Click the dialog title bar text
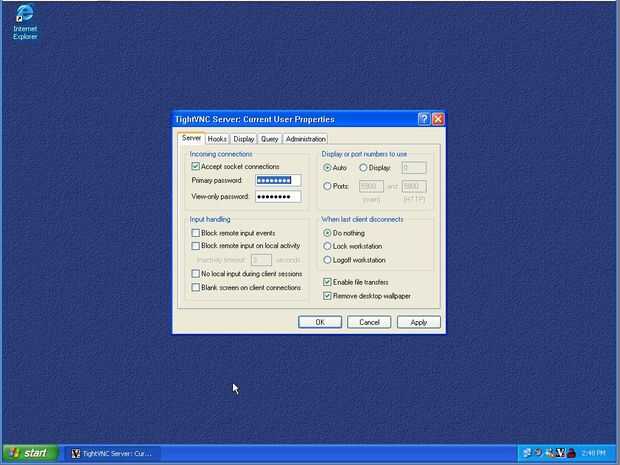 tap(255, 119)
